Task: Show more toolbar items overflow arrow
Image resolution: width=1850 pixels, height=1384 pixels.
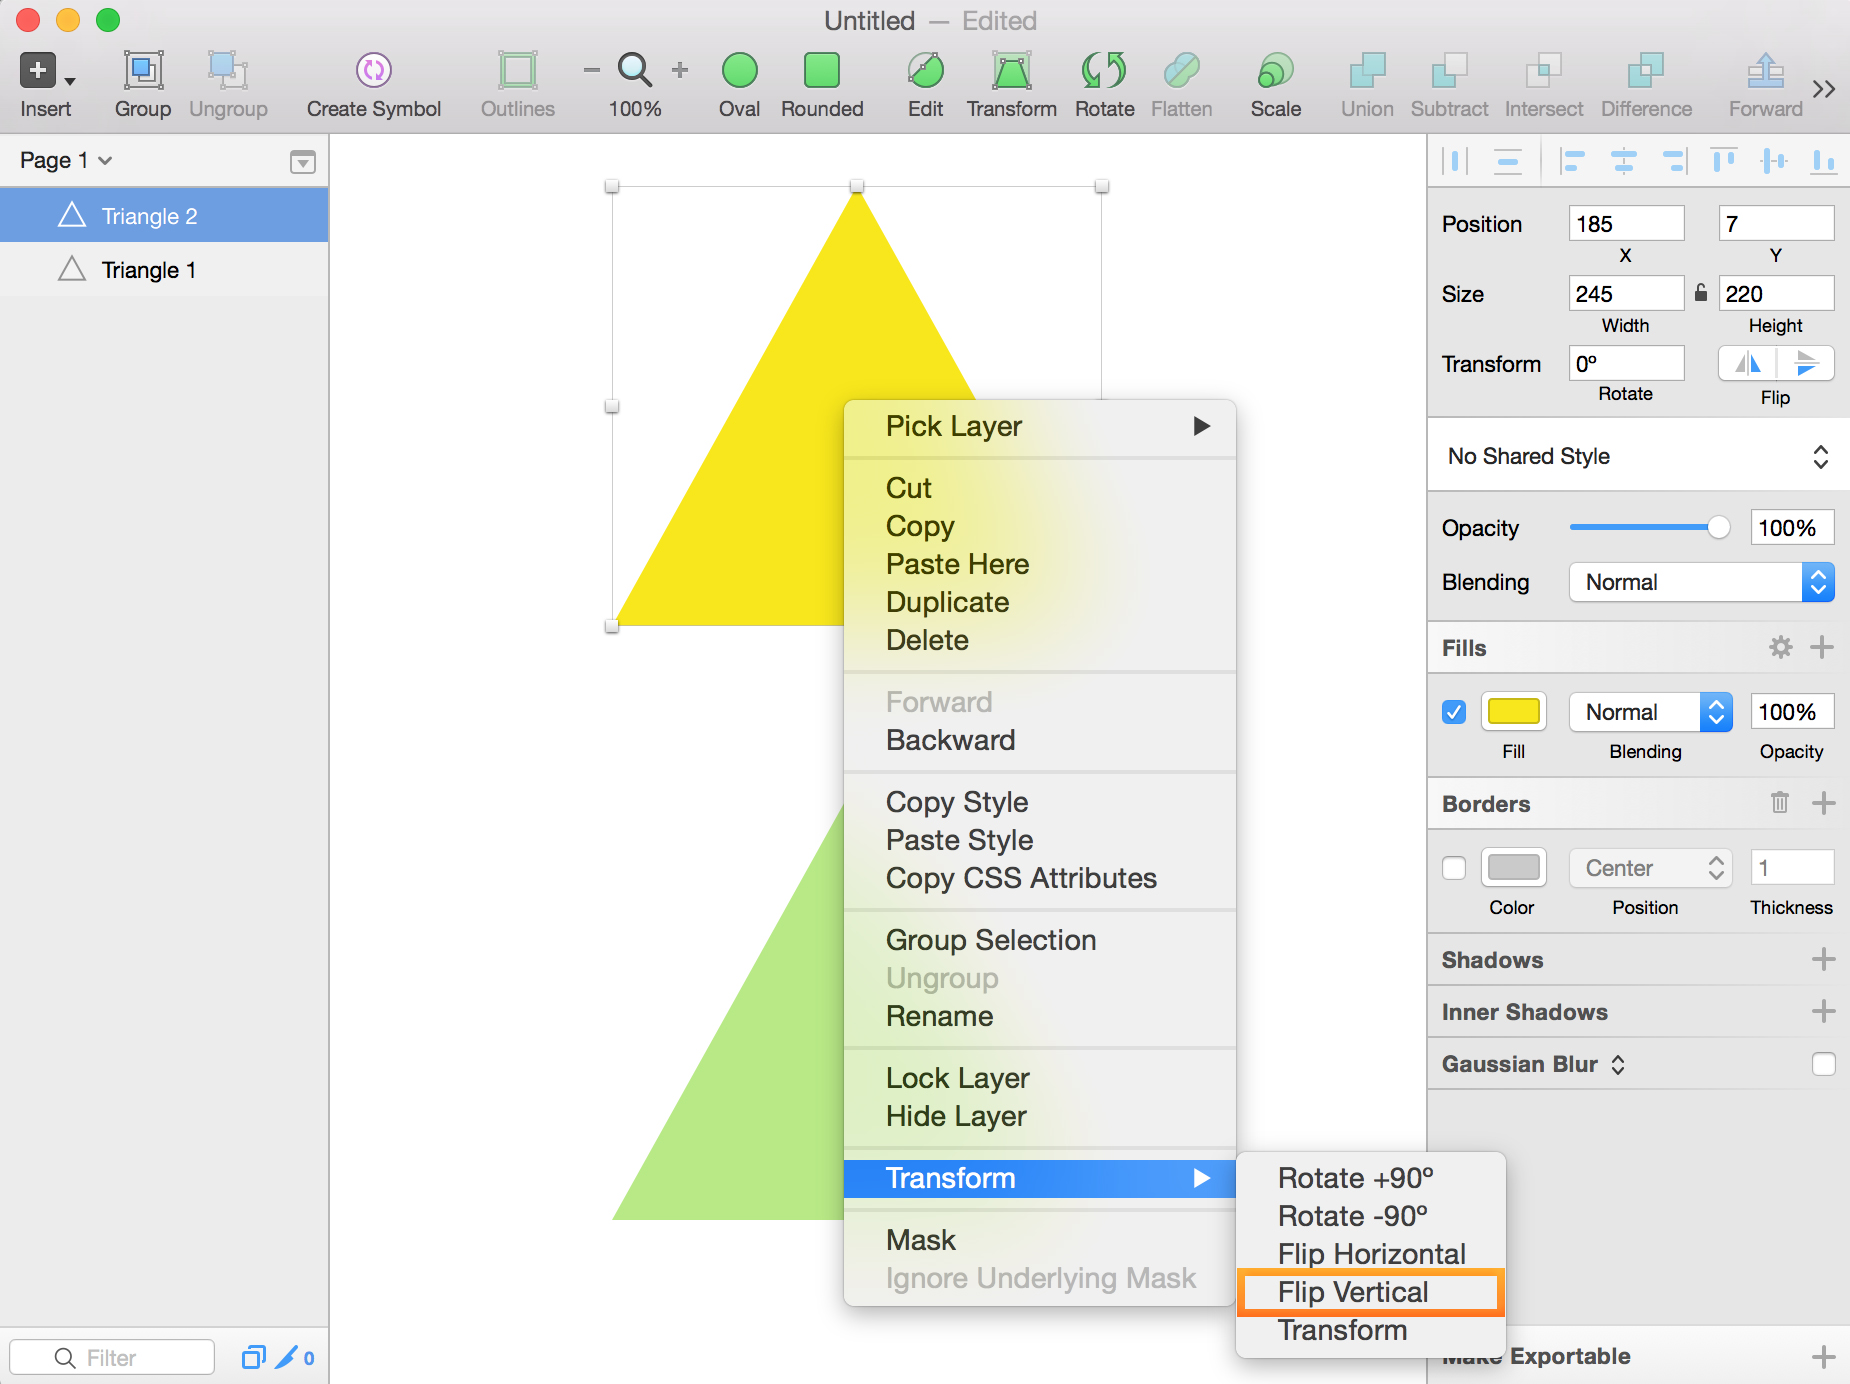Action: pyautogui.click(x=1824, y=89)
